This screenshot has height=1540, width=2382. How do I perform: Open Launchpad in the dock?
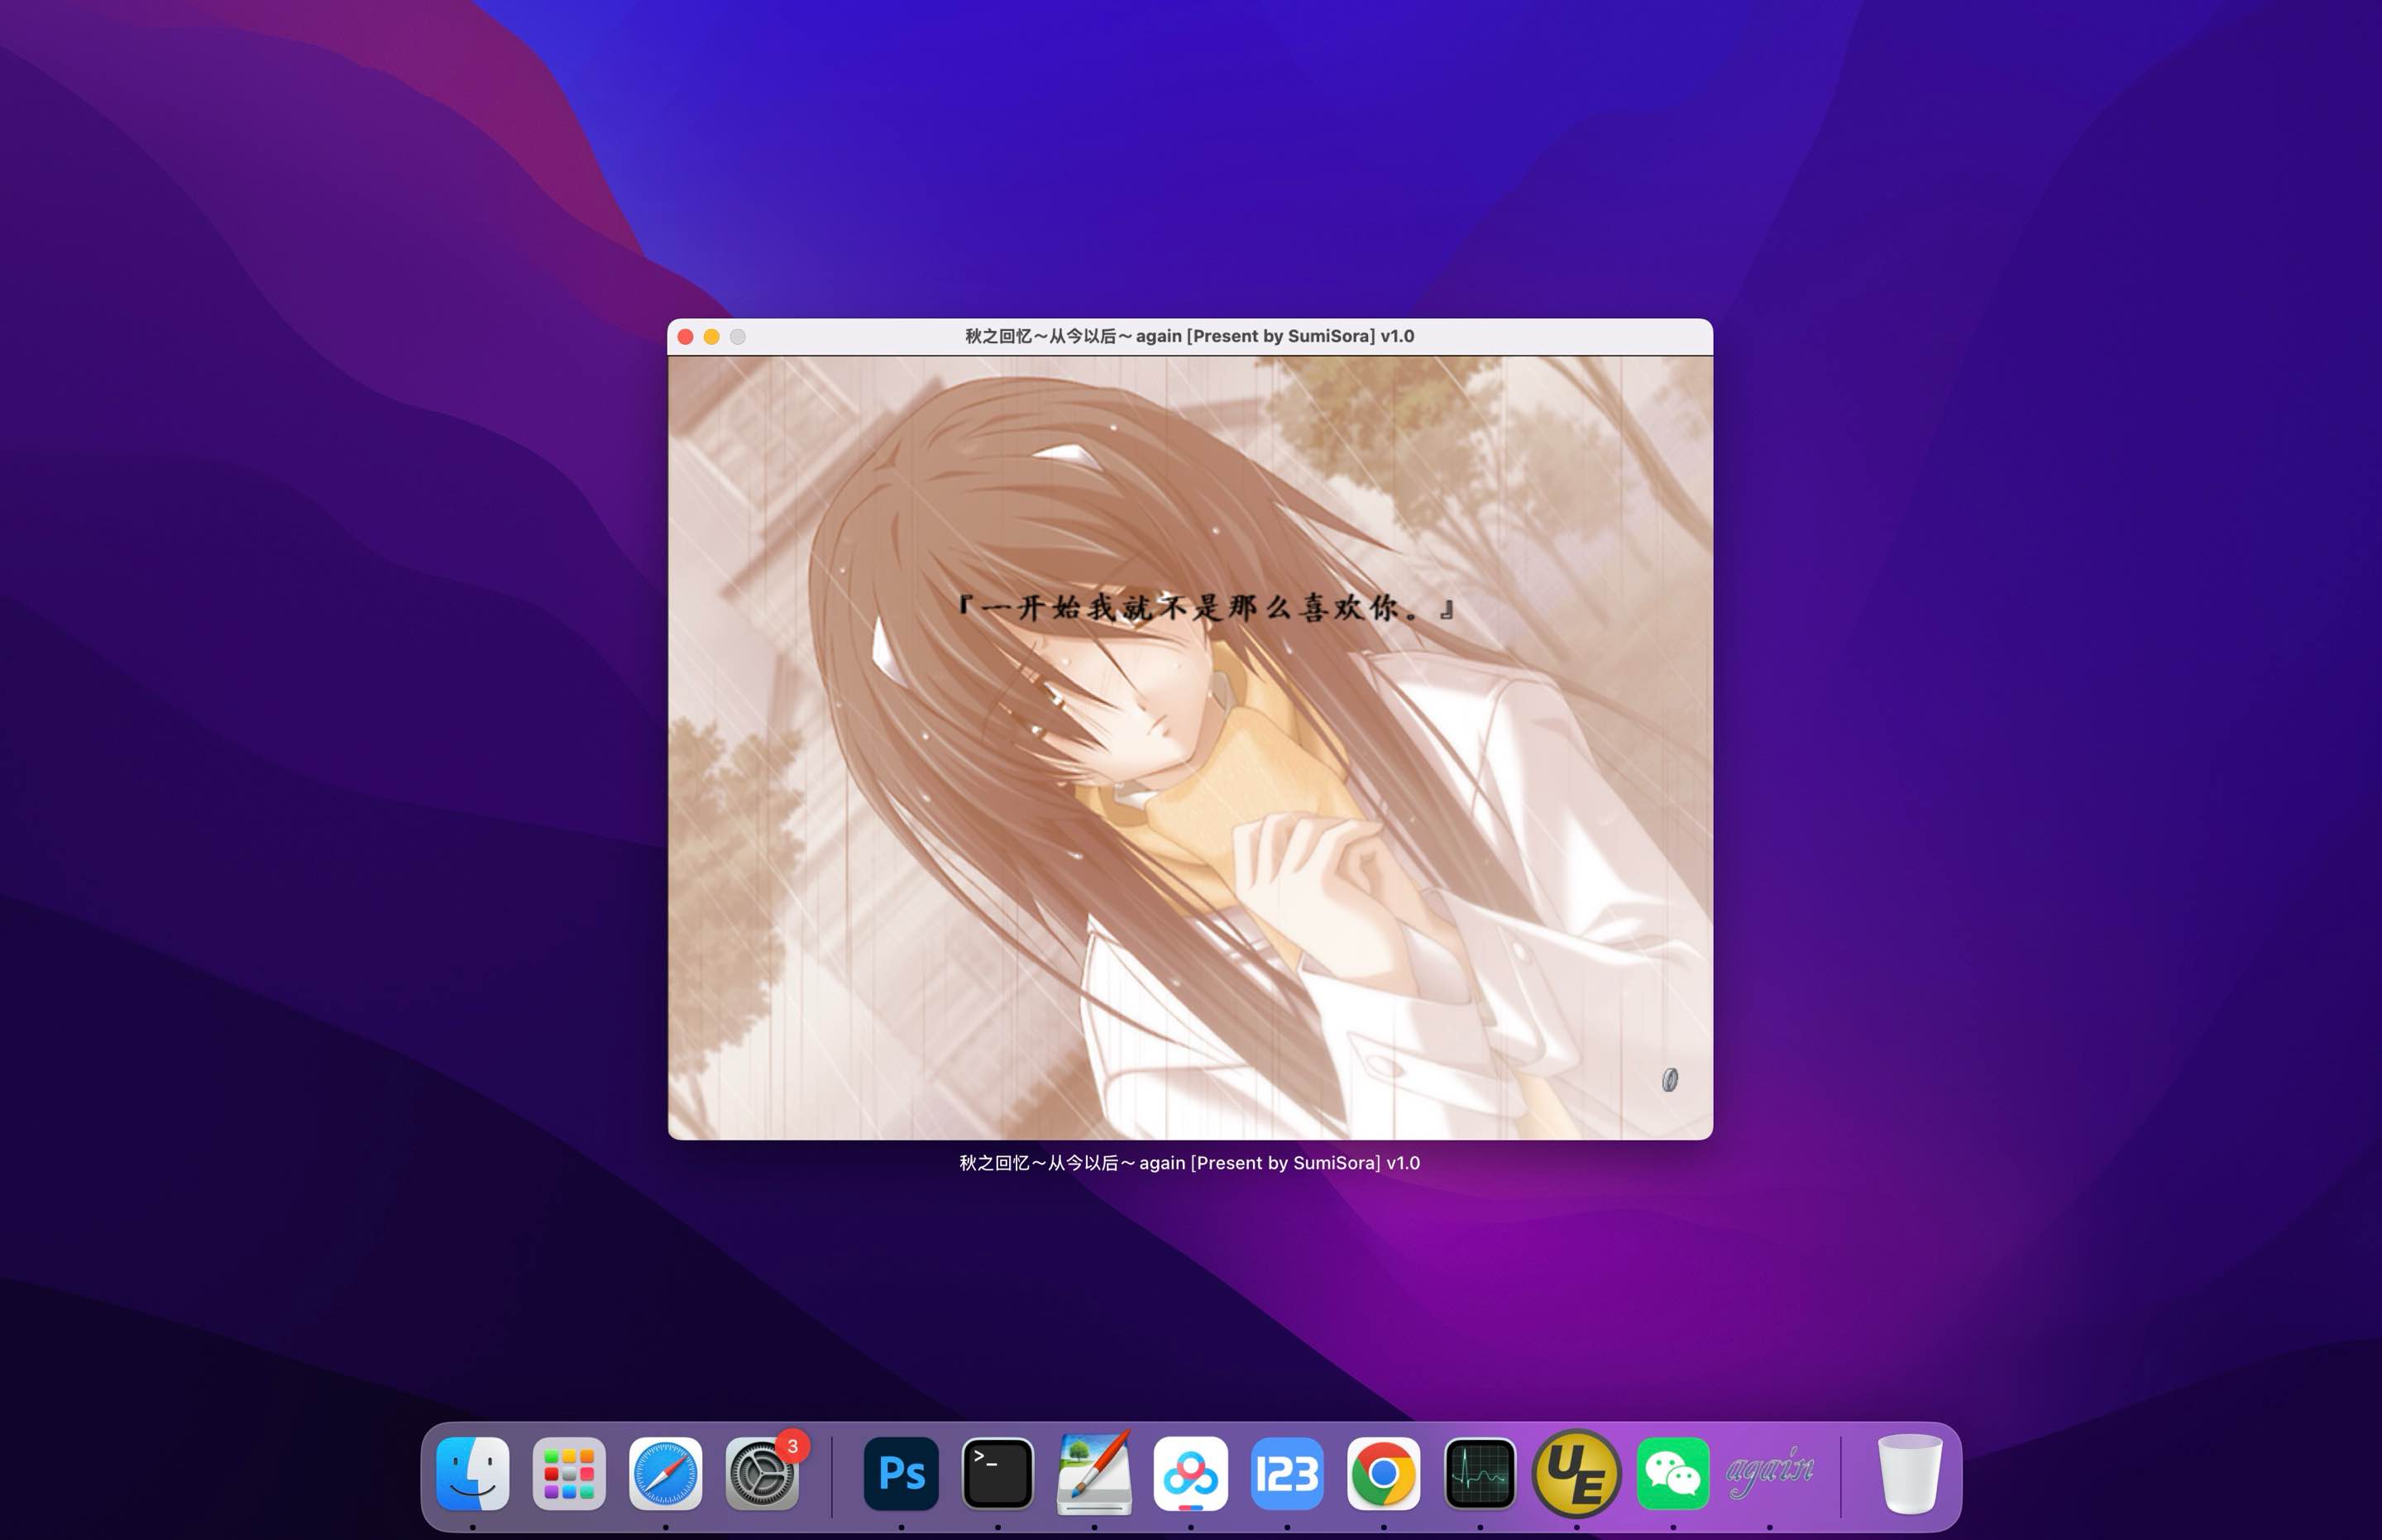tap(569, 1473)
